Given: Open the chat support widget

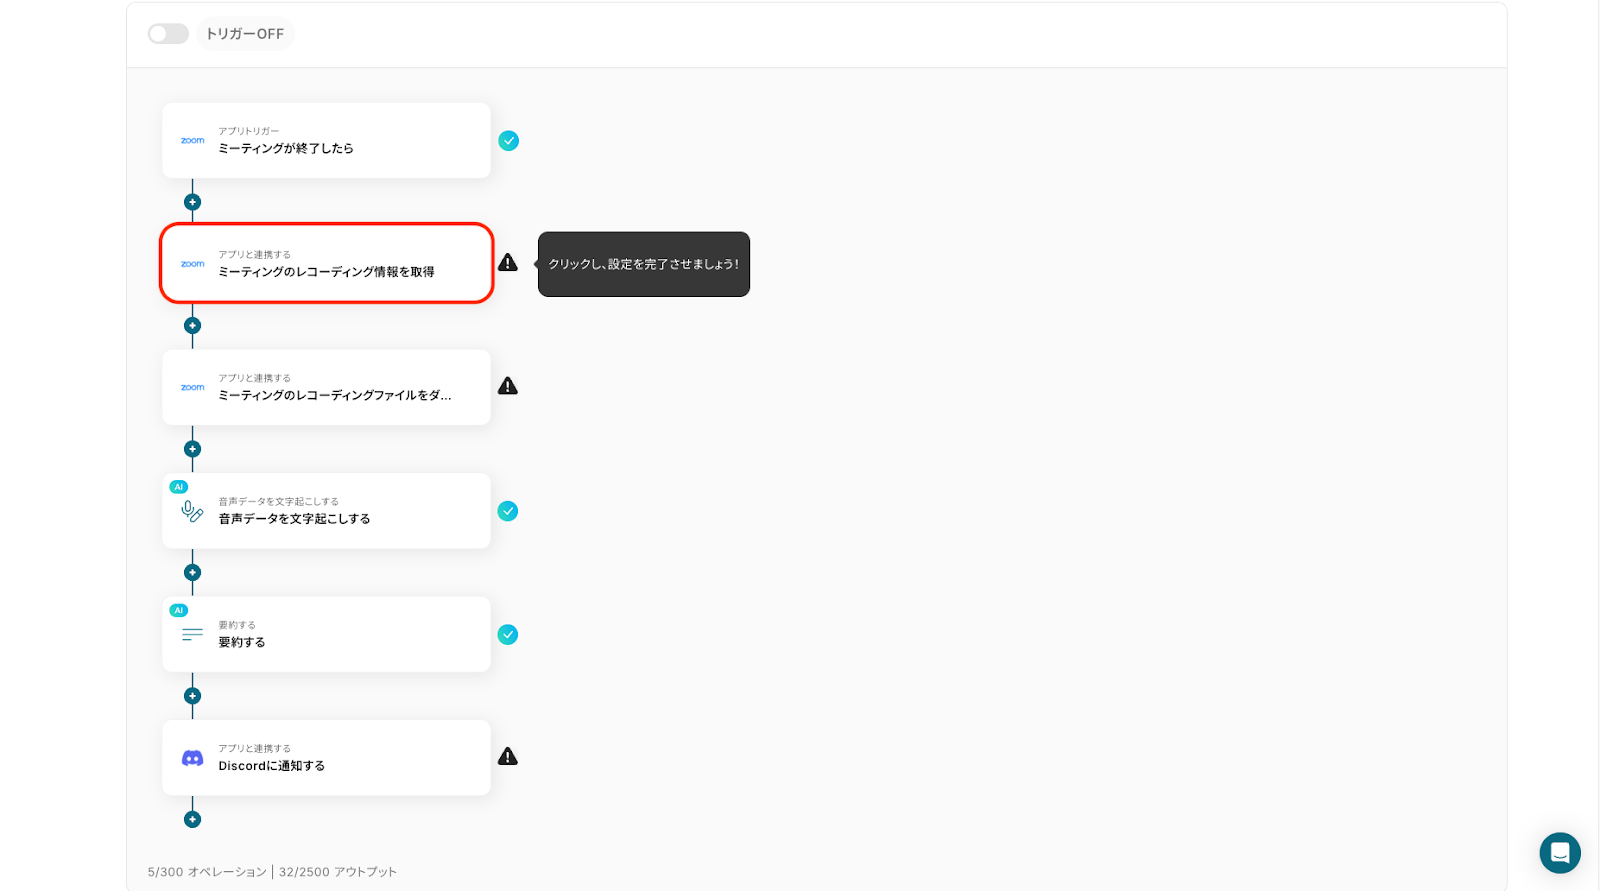Looking at the screenshot, I should [x=1560, y=853].
